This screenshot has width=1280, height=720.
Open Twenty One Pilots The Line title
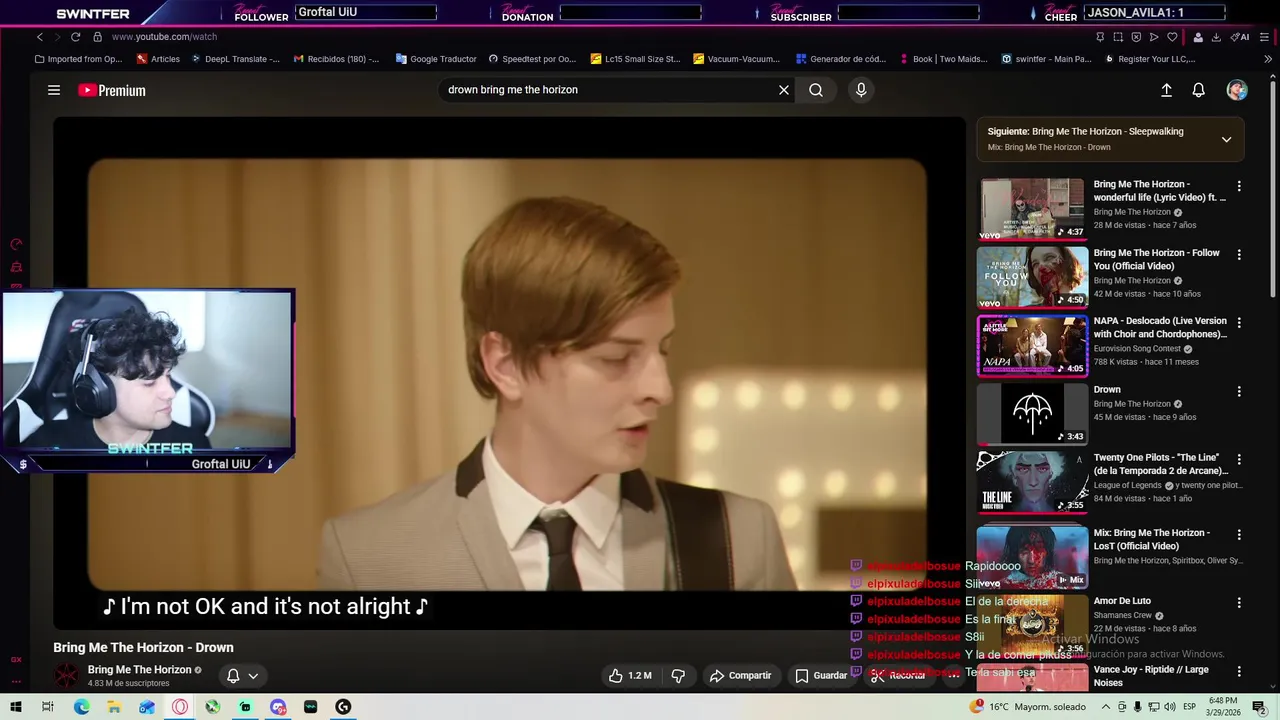click(1161, 464)
